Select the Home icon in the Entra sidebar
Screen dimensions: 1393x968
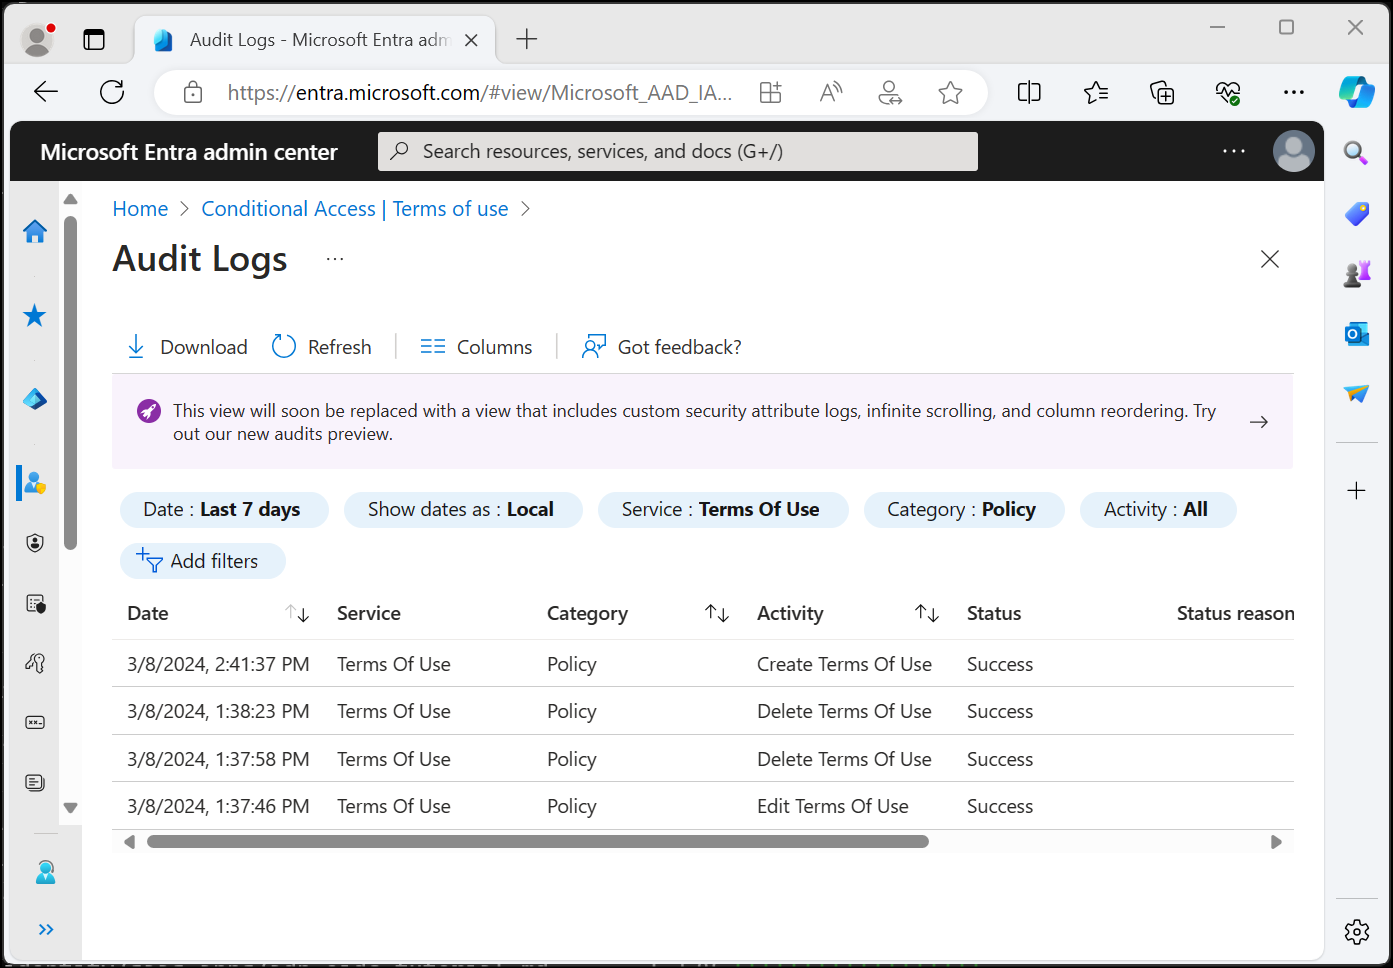coord(34,231)
